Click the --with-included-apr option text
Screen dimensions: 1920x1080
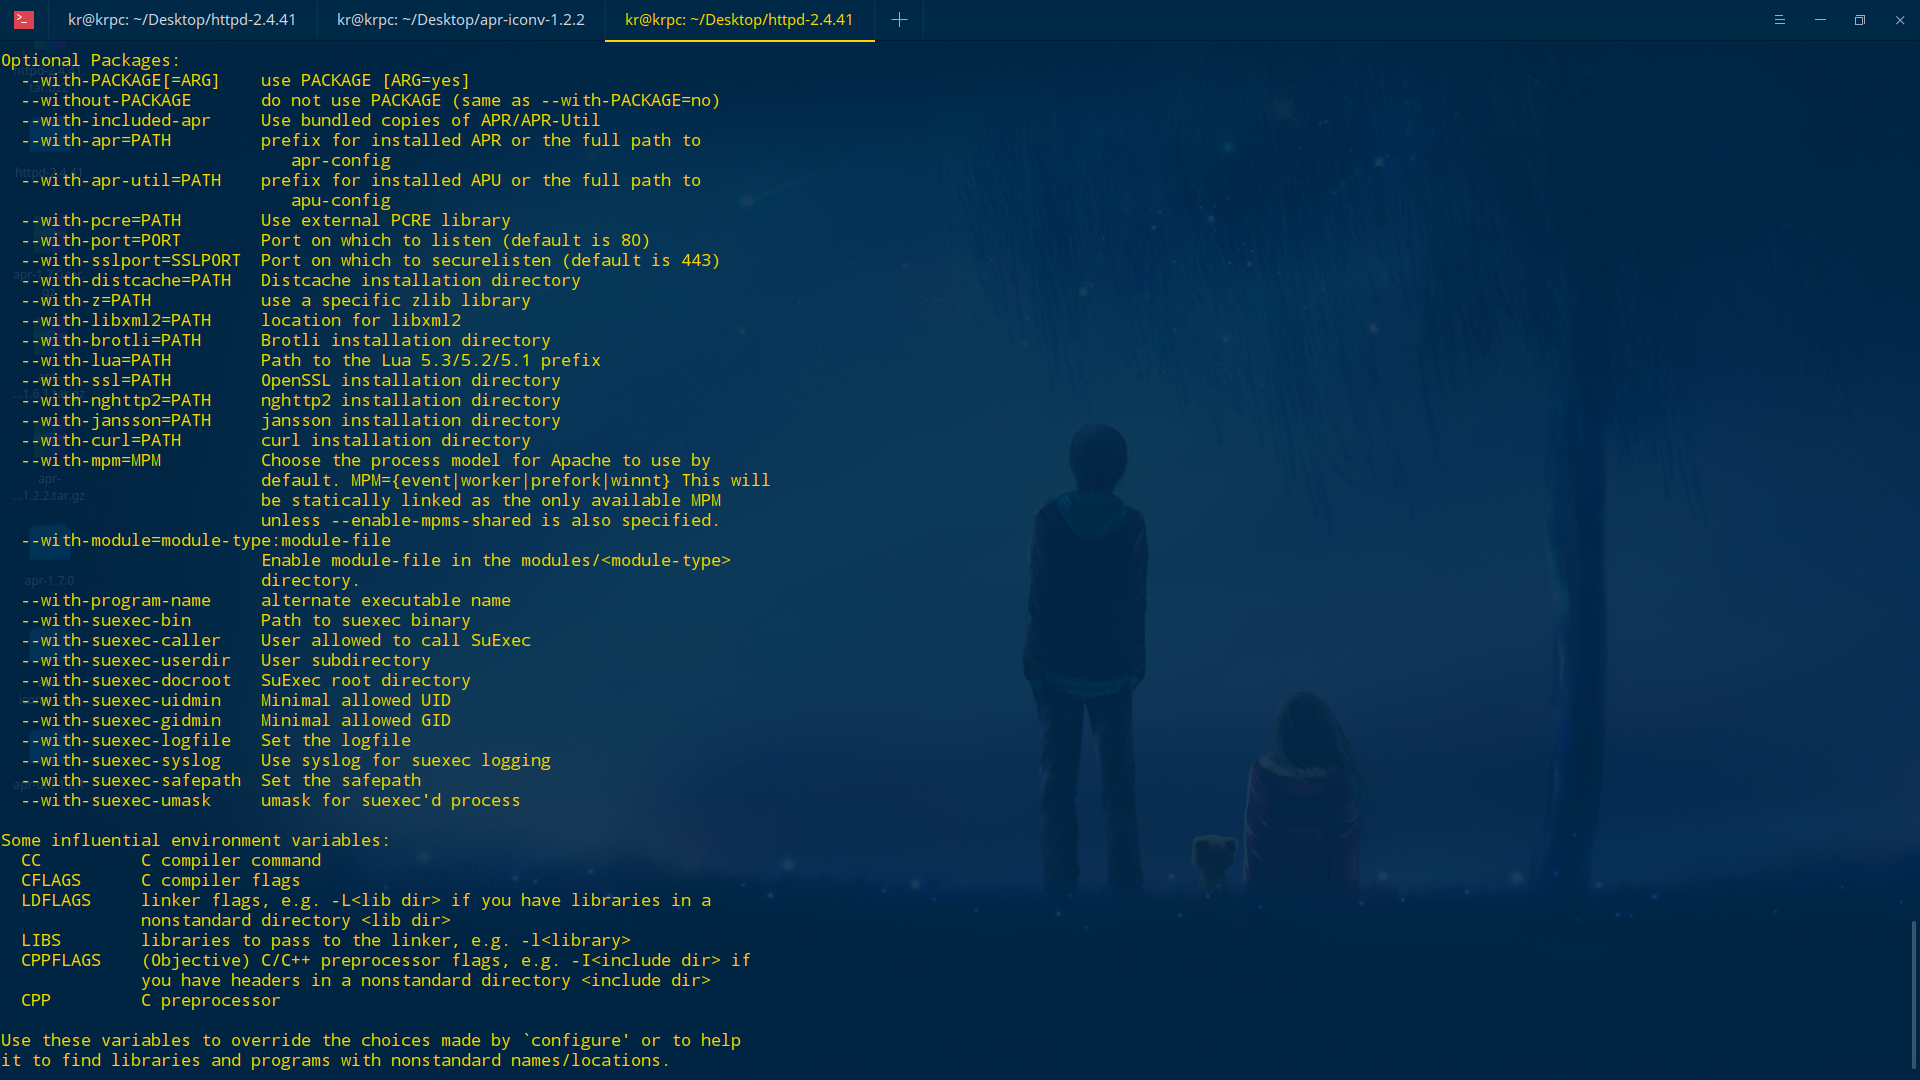point(116,120)
